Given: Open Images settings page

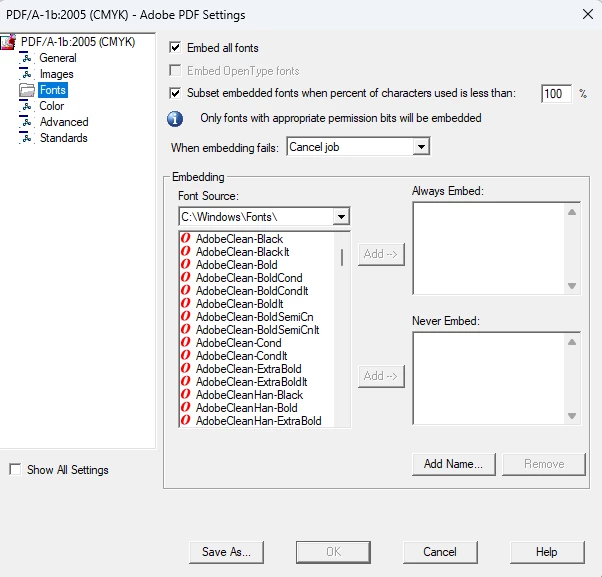Looking at the screenshot, I should click(x=56, y=74).
